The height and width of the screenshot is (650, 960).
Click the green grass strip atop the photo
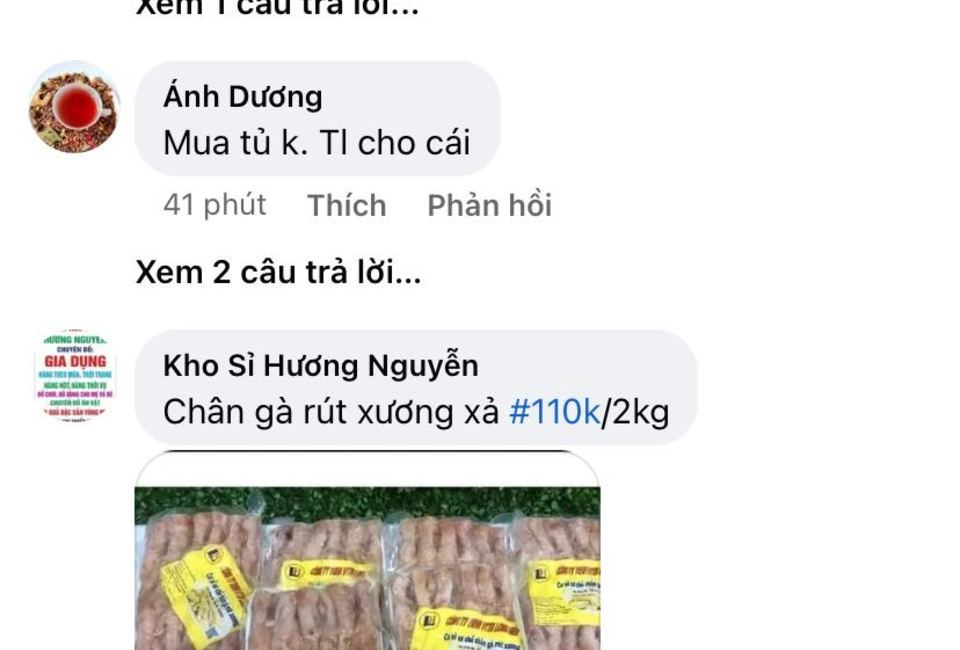[x=367, y=501]
